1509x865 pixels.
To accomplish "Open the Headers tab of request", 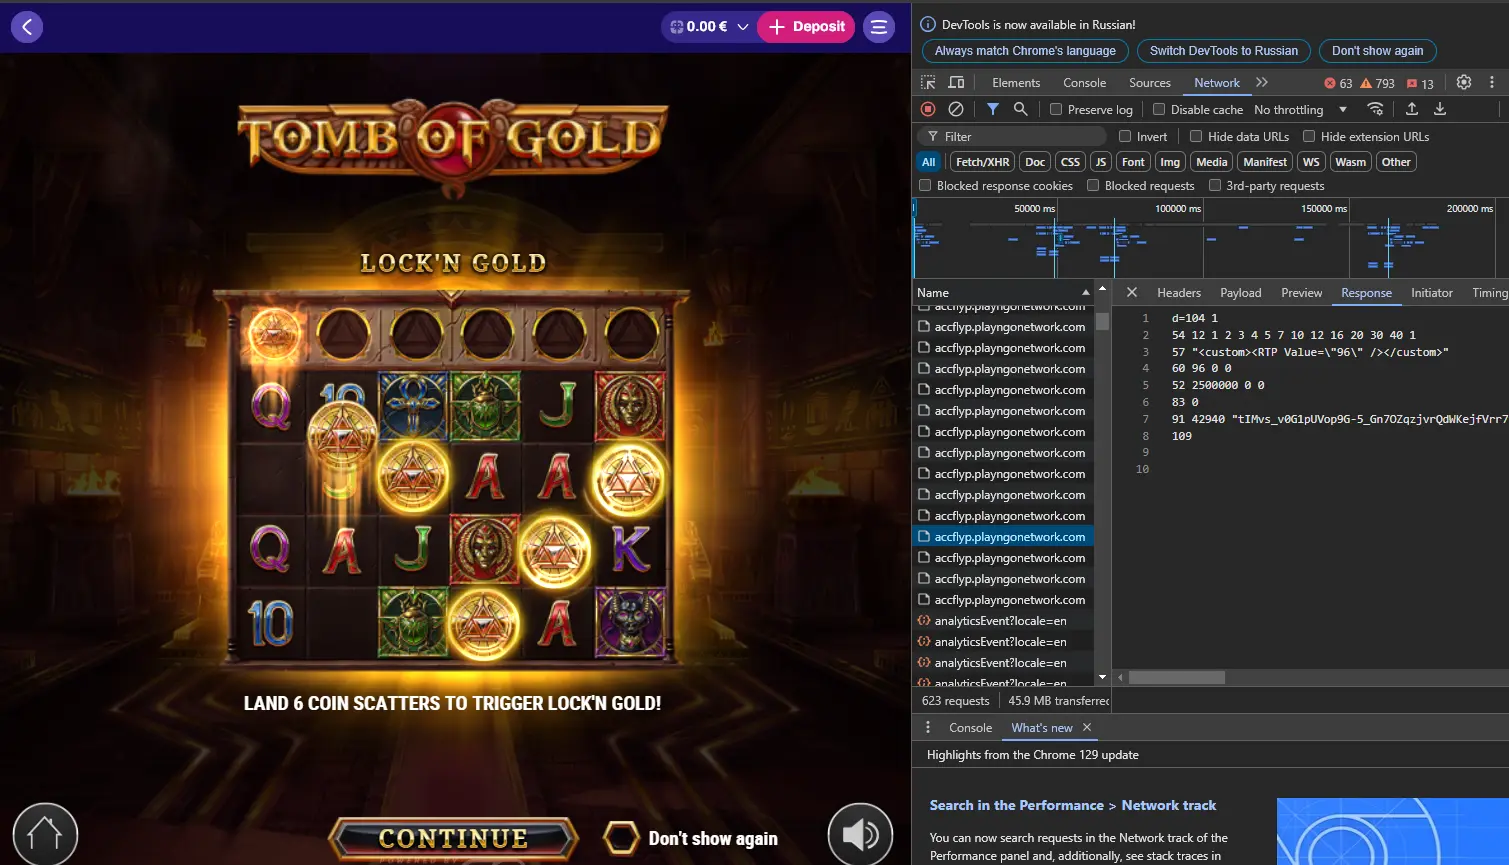I will click(1179, 293).
